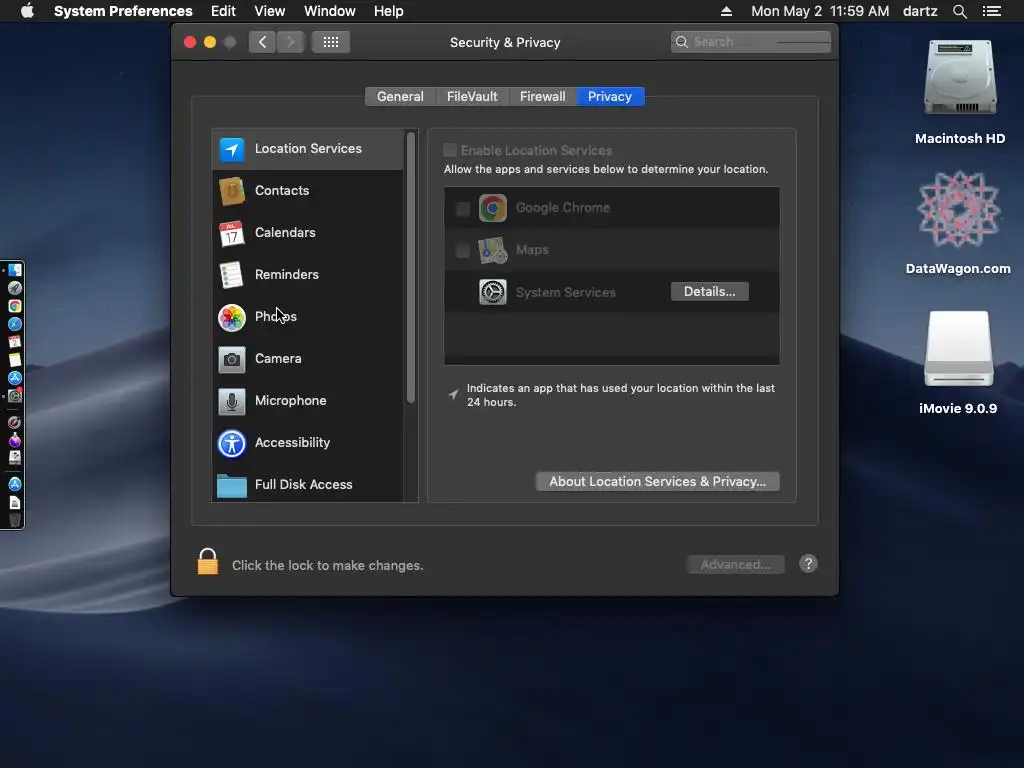Open the Apple menu

(27, 11)
